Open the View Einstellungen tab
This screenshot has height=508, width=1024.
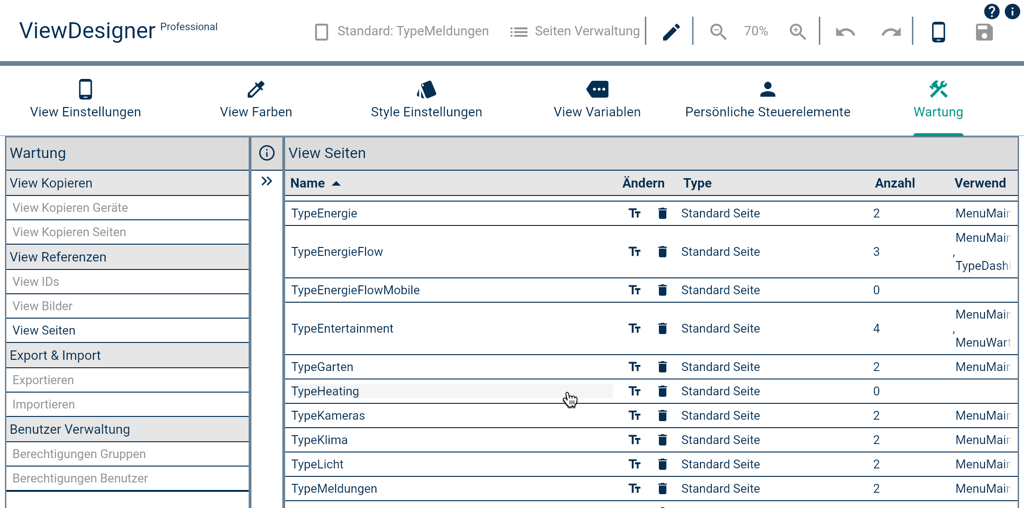point(86,99)
